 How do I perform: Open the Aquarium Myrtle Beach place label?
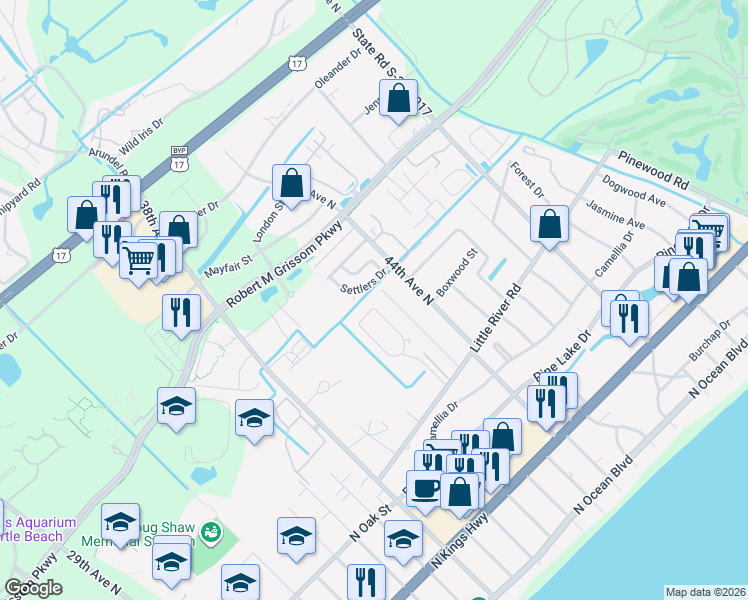click(x=37, y=529)
